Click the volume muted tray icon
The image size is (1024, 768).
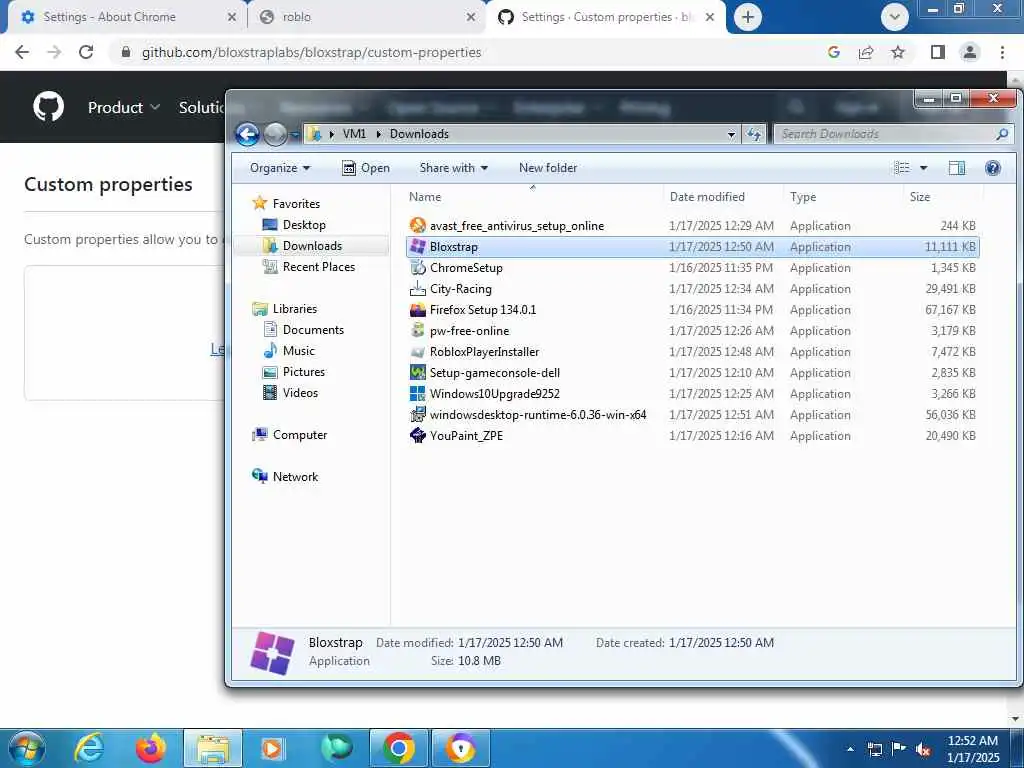[923, 749]
